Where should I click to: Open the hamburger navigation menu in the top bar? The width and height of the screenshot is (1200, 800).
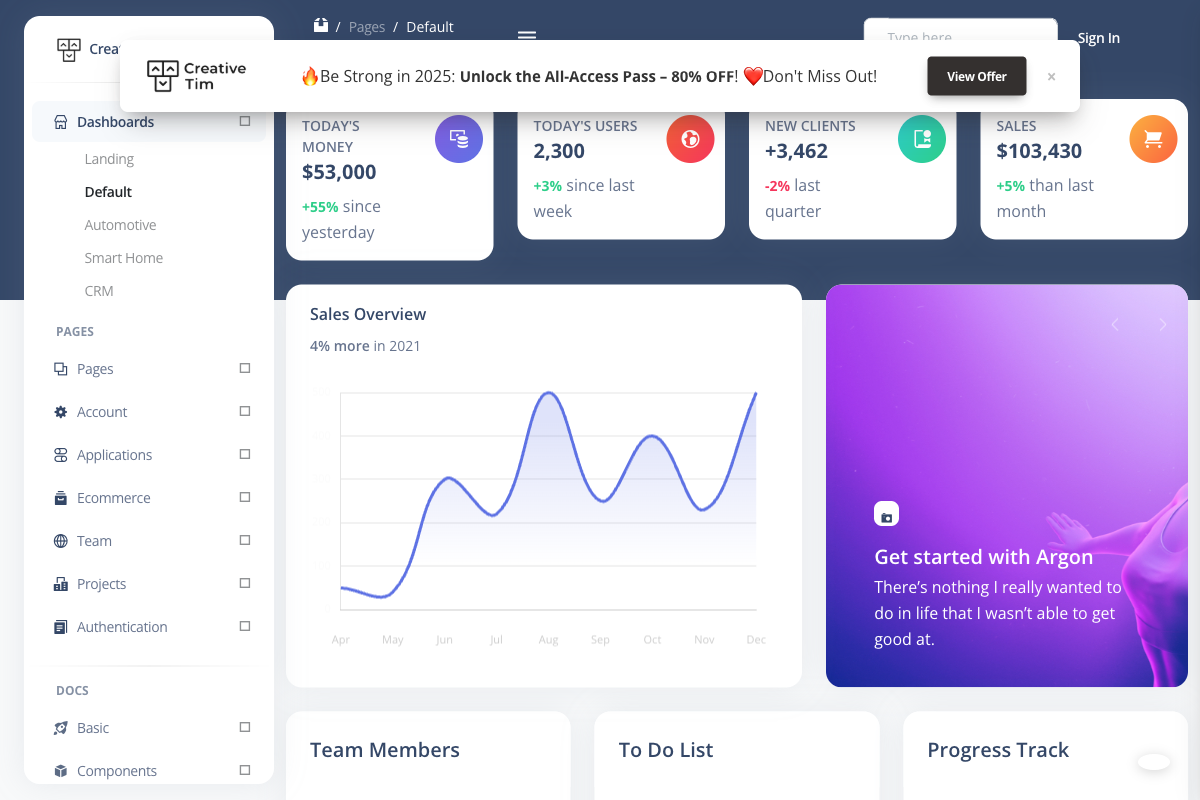tap(527, 34)
